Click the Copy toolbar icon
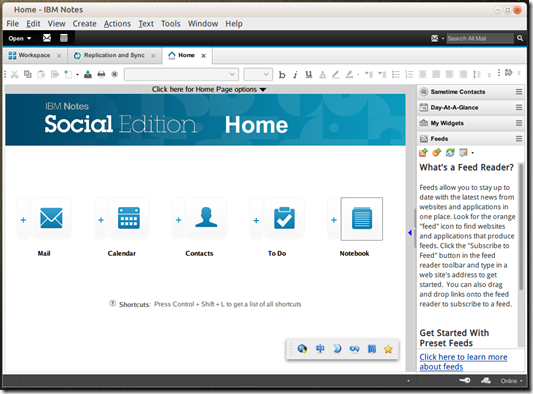533x394 pixels. [x=28, y=74]
